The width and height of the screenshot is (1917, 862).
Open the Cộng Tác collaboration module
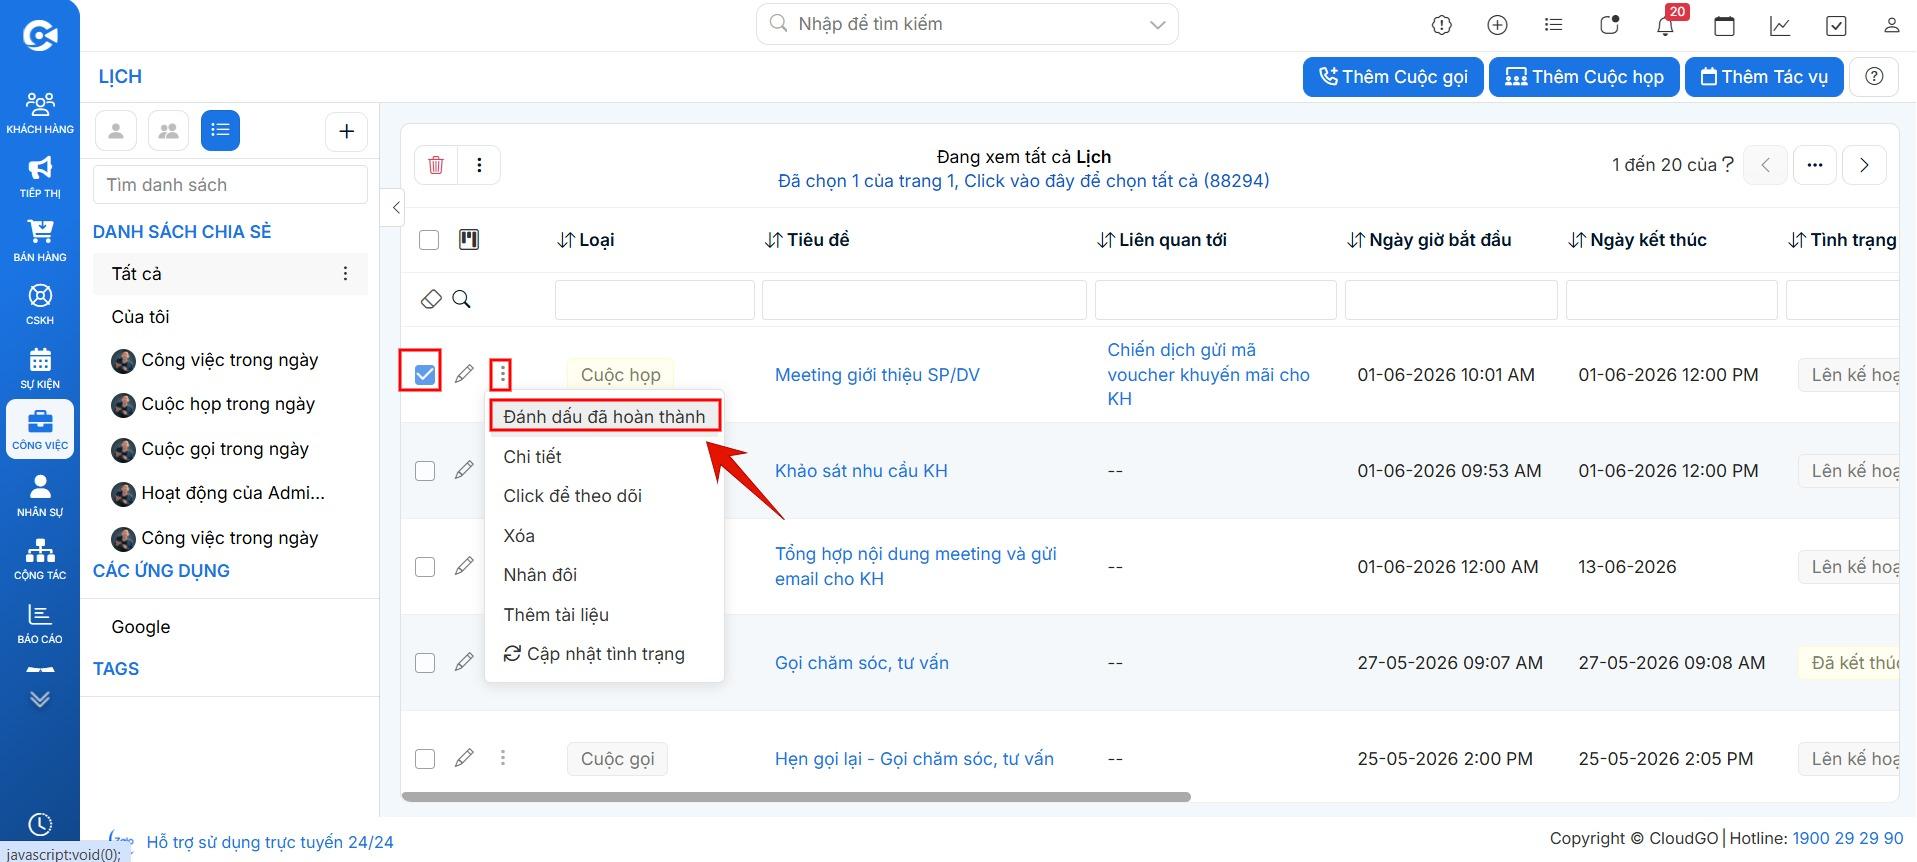coord(40,559)
